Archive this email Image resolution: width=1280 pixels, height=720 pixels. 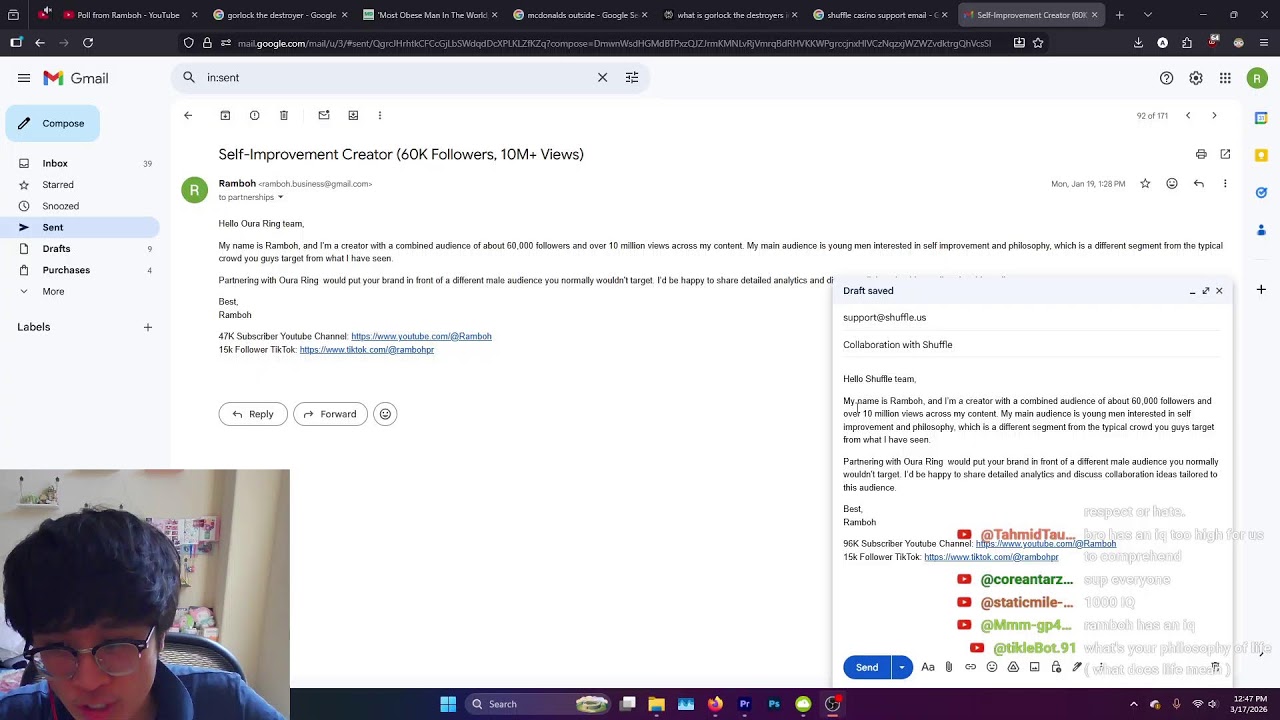tap(225, 116)
